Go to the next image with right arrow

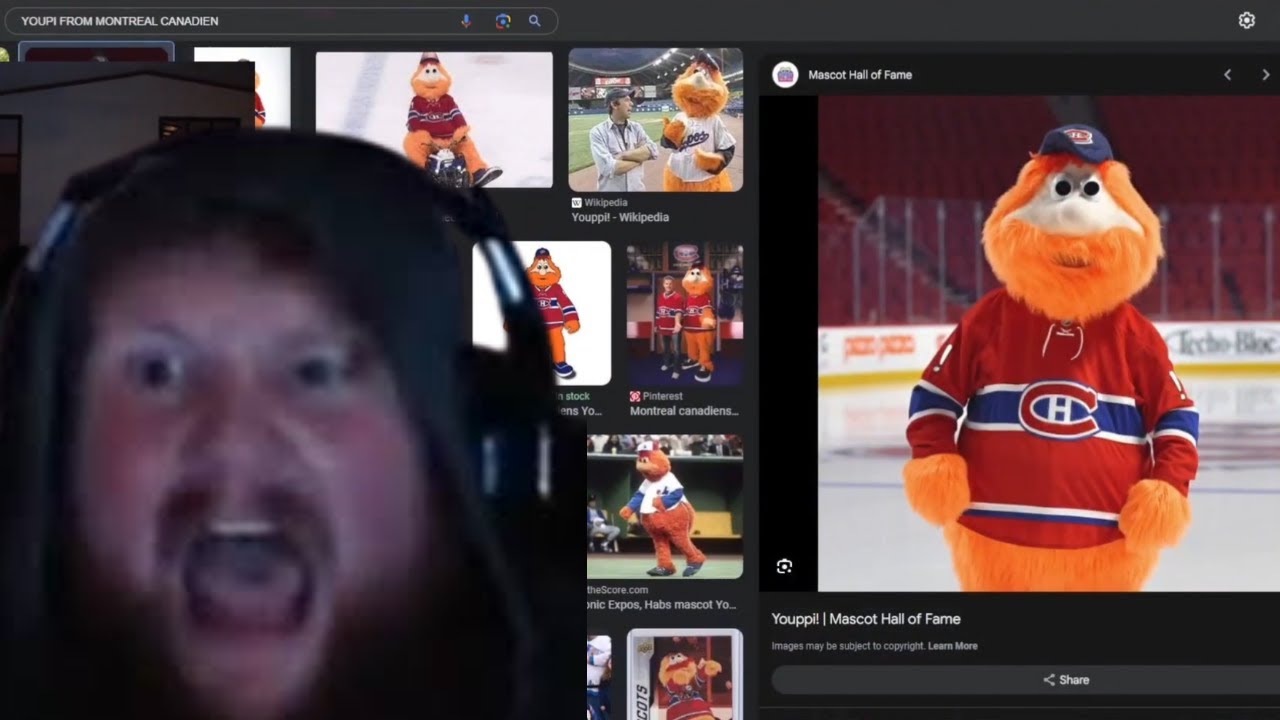tap(1265, 75)
